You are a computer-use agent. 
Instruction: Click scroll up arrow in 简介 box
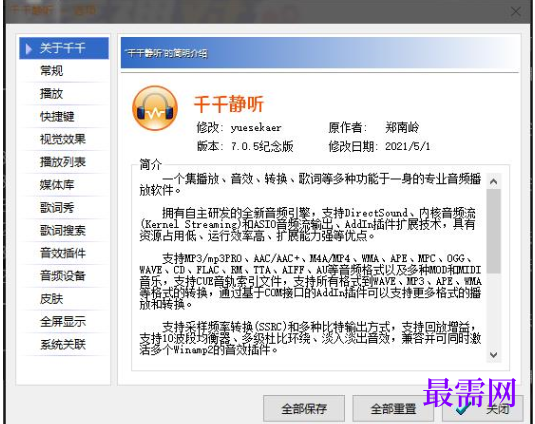pos(493,182)
